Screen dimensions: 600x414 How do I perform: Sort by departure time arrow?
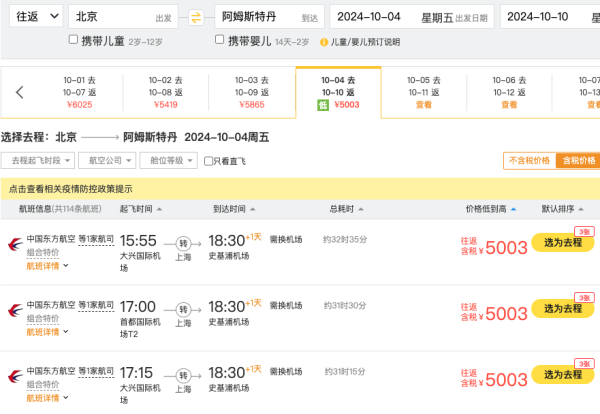[x=160, y=209]
